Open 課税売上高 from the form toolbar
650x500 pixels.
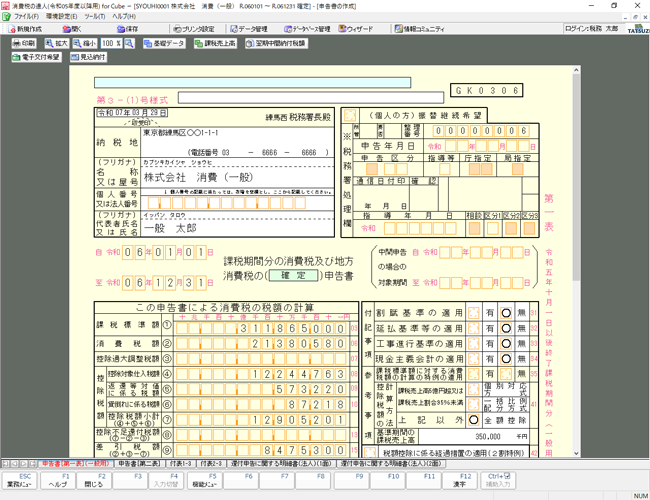point(215,43)
